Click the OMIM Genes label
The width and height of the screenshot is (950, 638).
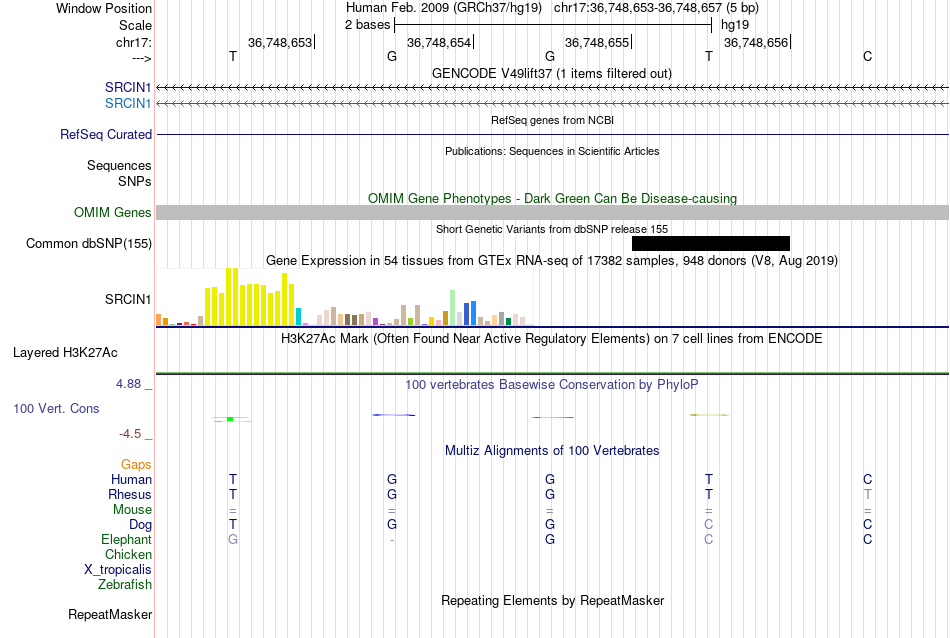pyautogui.click(x=113, y=213)
